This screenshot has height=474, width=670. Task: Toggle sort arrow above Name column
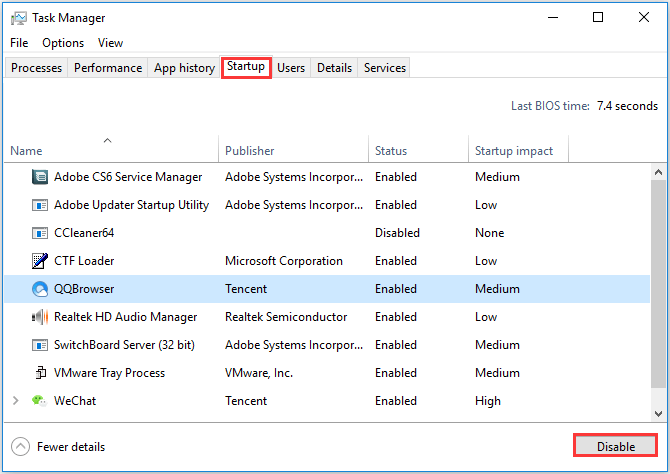(108, 140)
